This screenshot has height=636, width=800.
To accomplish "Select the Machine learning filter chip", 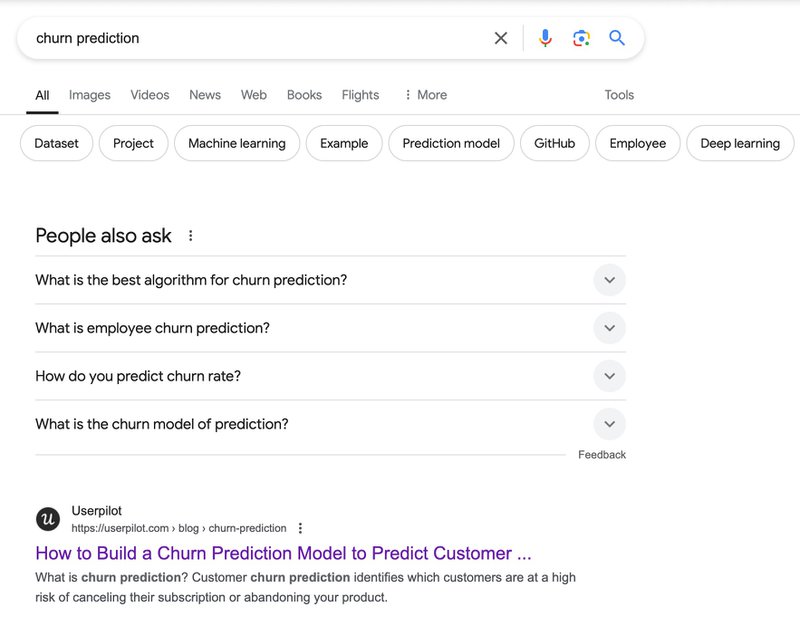I will tap(237, 143).
